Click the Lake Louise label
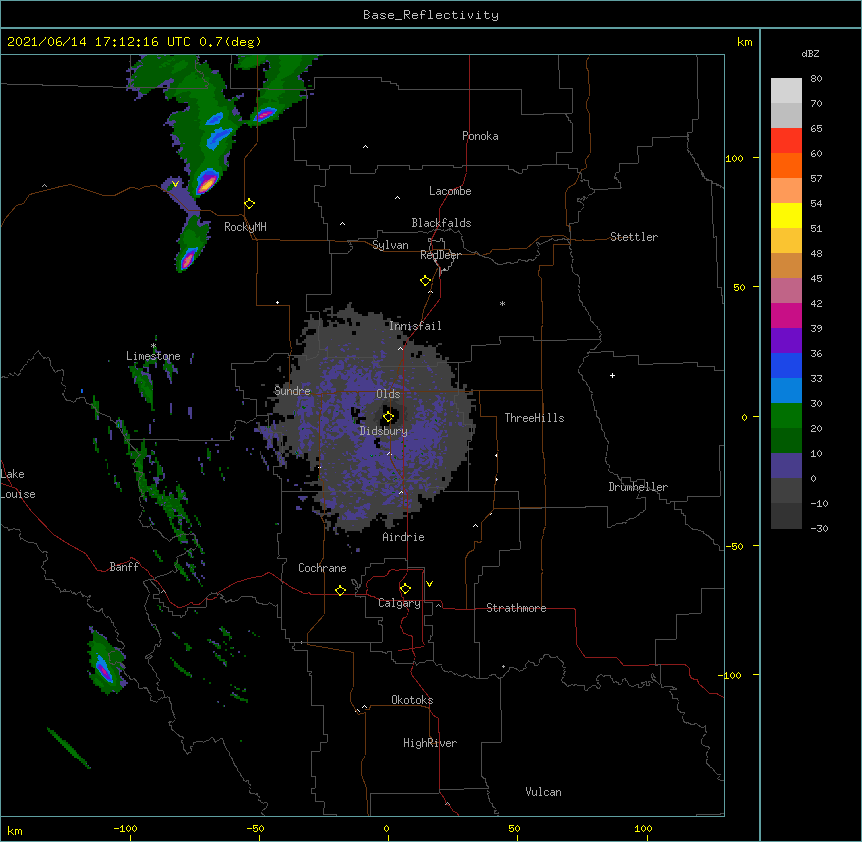The width and height of the screenshot is (862, 842). coord(18,484)
